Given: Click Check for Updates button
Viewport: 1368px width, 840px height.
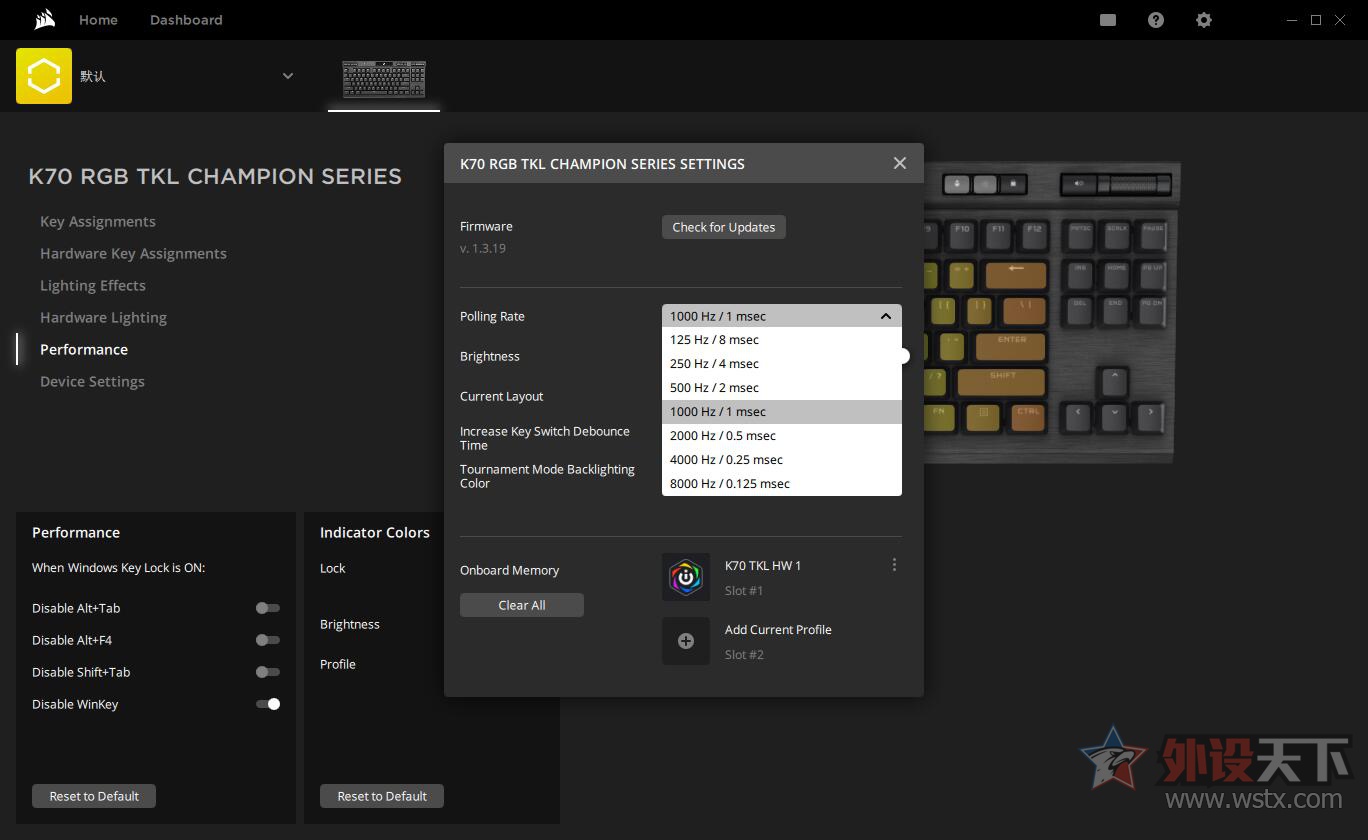Looking at the screenshot, I should tap(724, 227).
